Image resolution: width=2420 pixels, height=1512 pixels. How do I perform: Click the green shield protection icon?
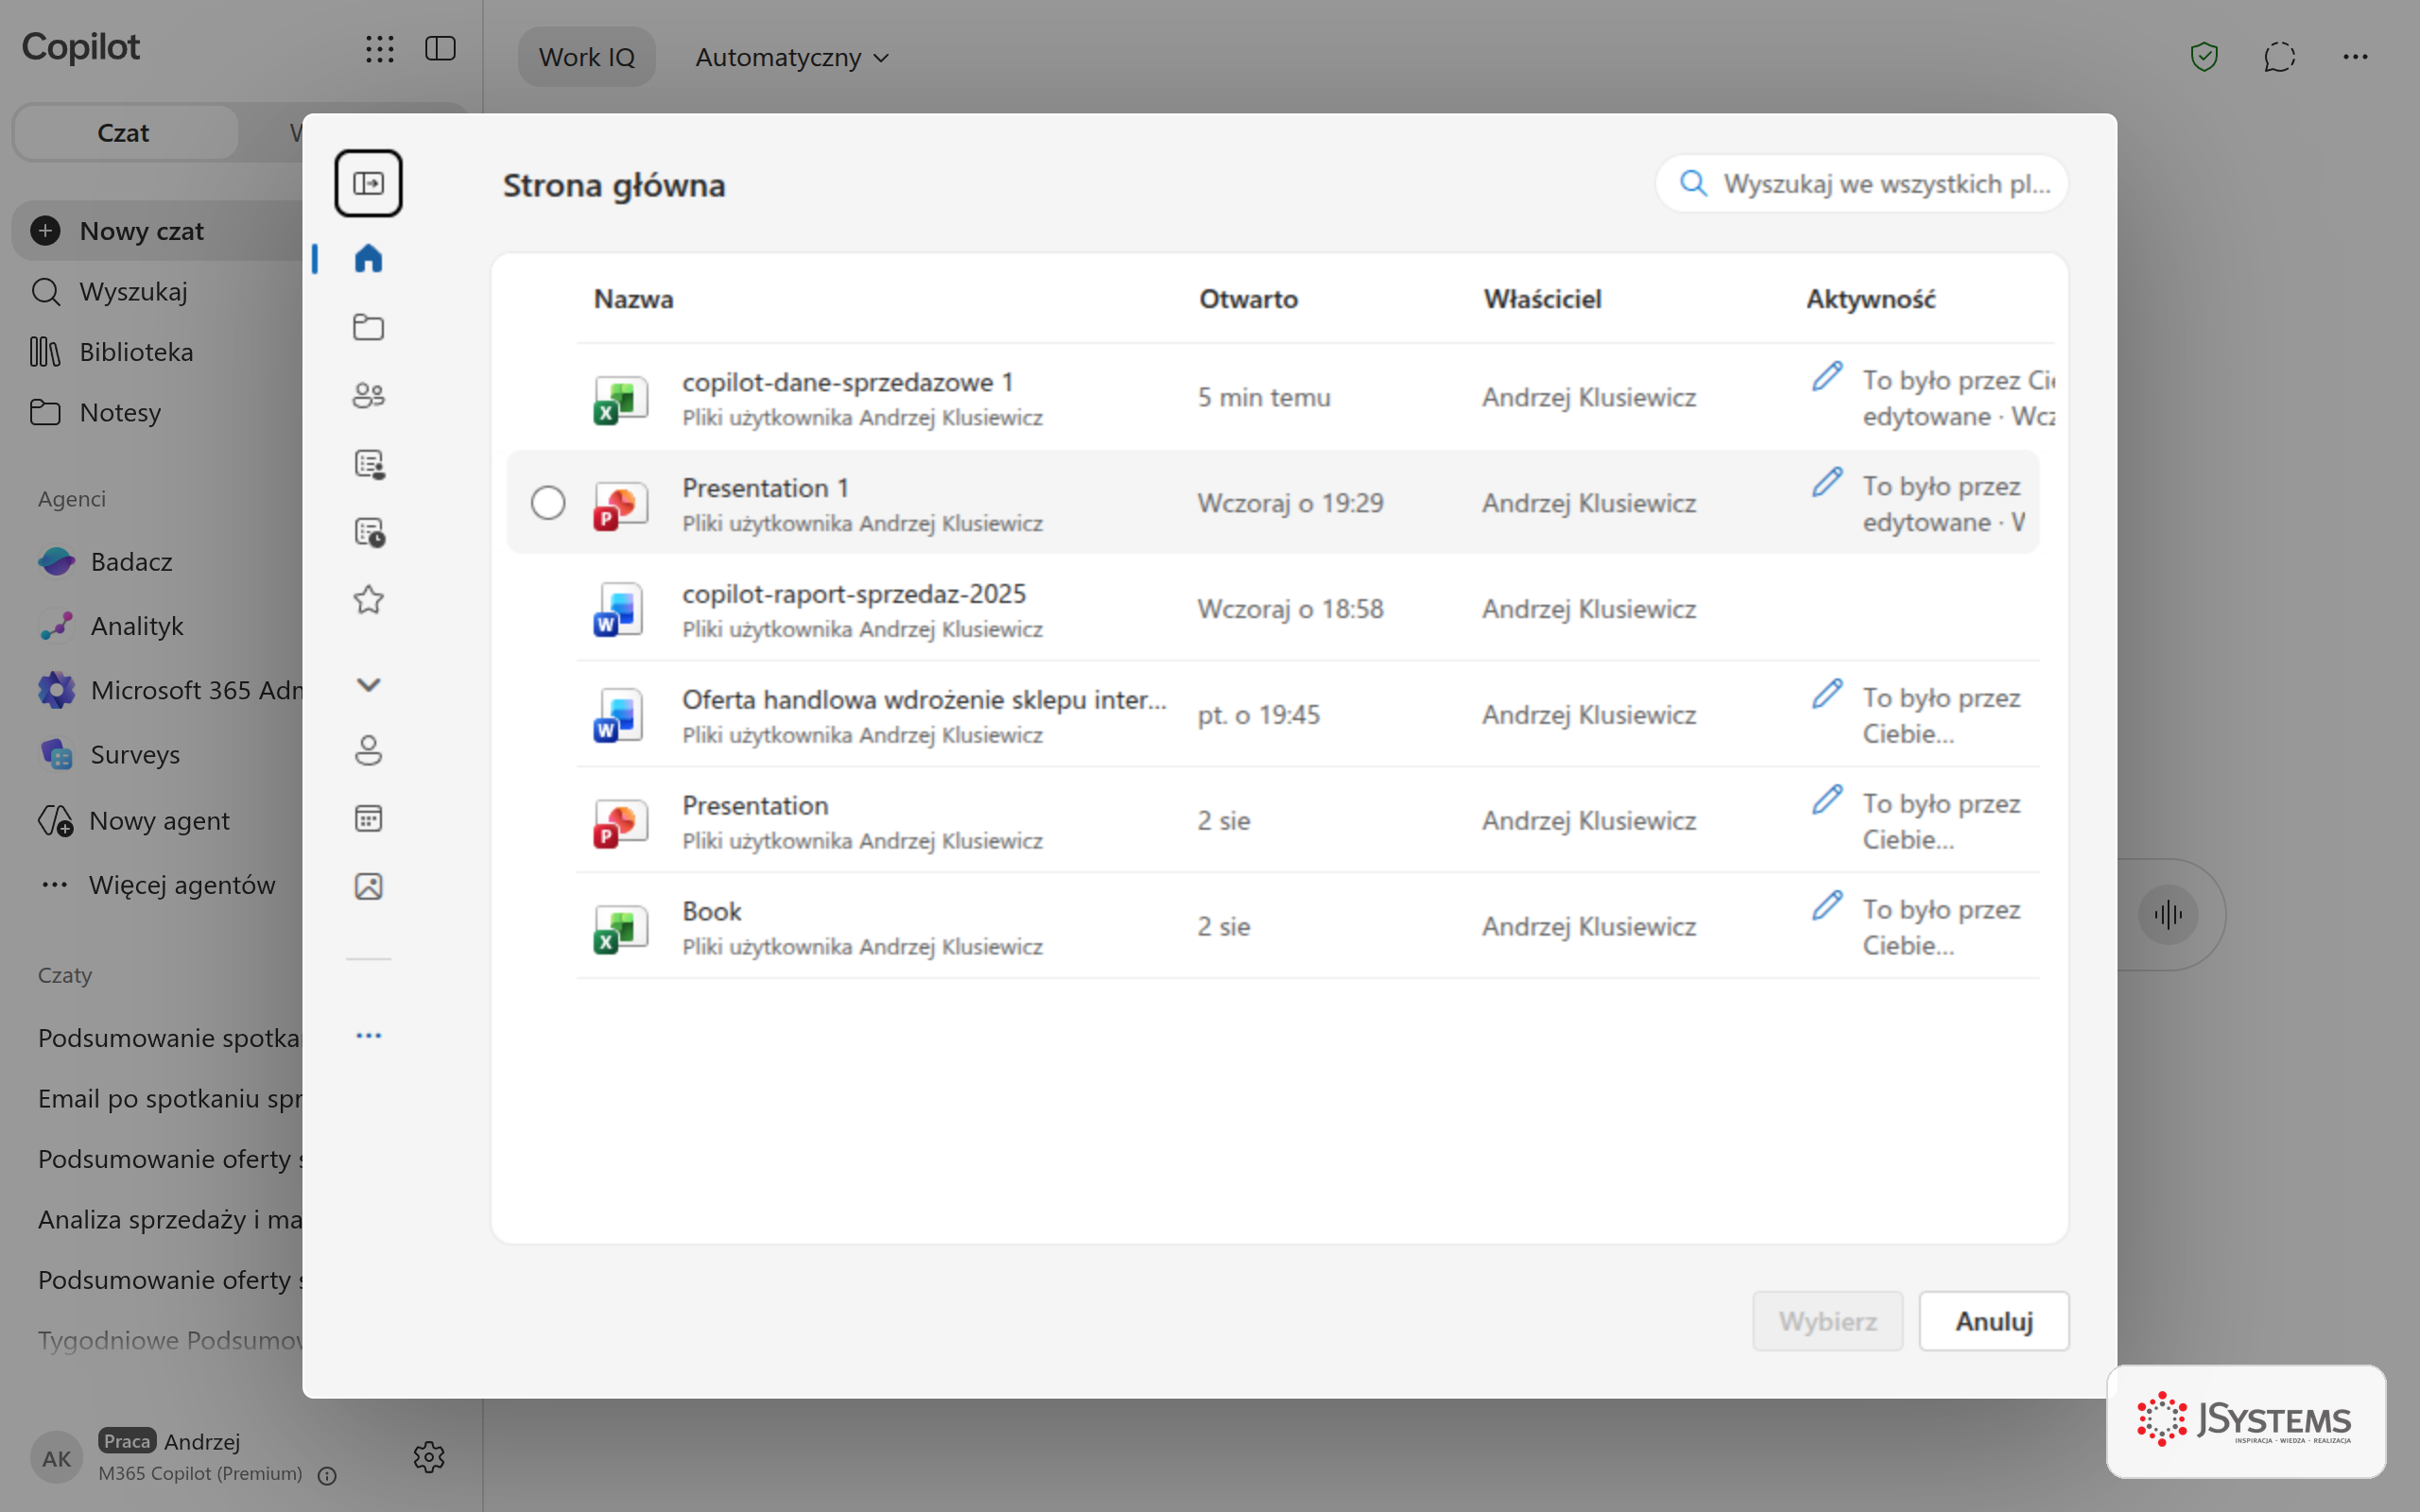(x=2204, y=57)
